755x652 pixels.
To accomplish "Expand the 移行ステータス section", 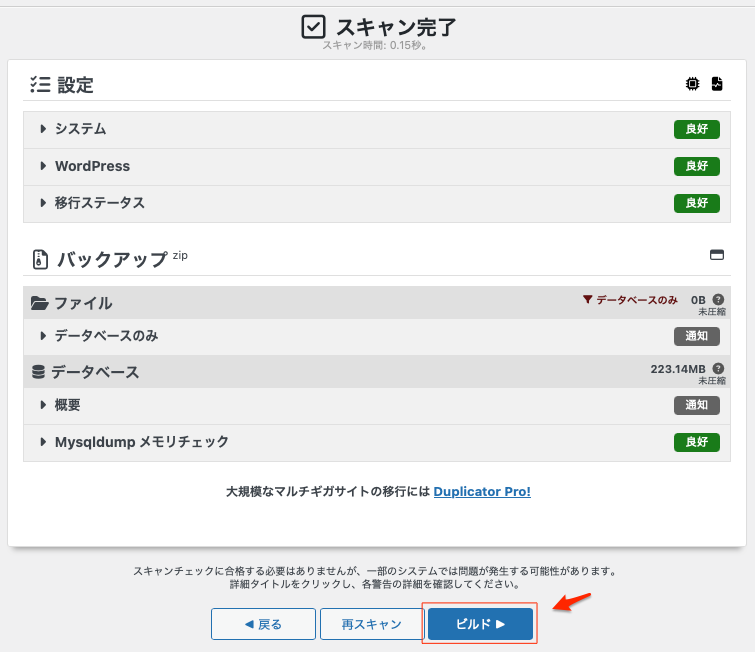I will point(99,203).
